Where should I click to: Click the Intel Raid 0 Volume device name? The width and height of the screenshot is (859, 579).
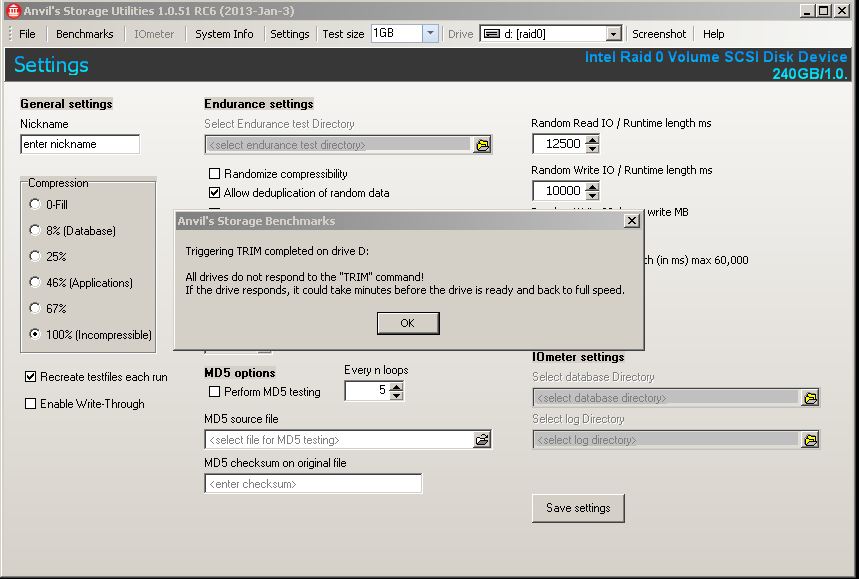tap(716, 57)
